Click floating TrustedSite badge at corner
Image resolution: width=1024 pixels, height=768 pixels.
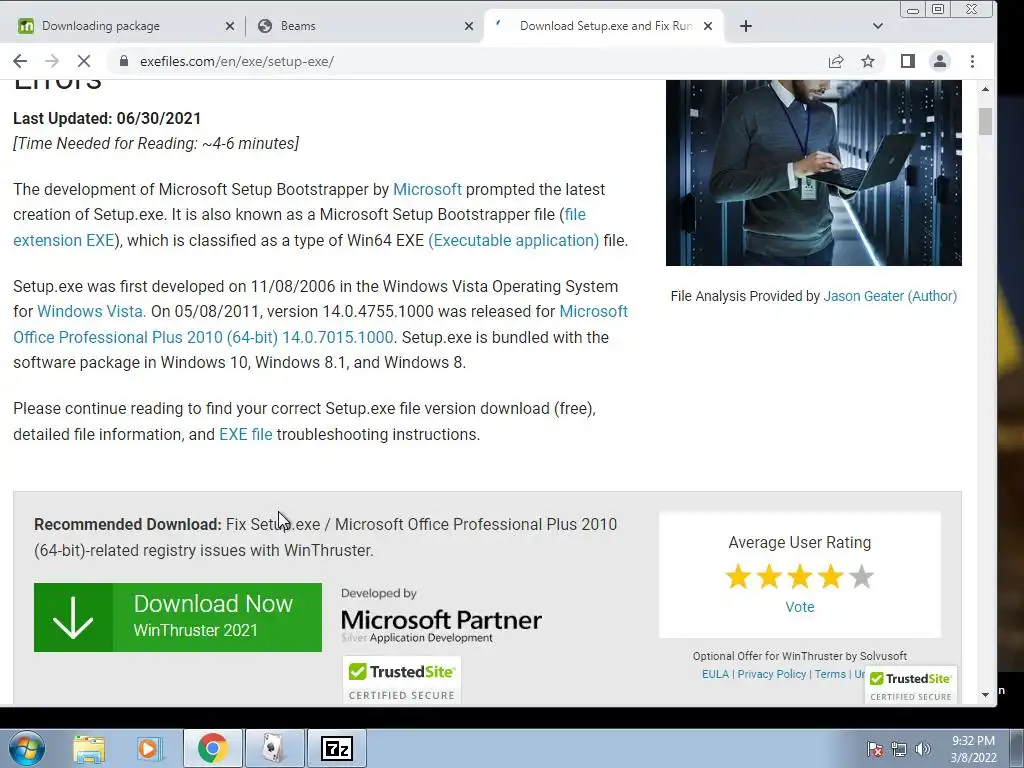[911, 685]
